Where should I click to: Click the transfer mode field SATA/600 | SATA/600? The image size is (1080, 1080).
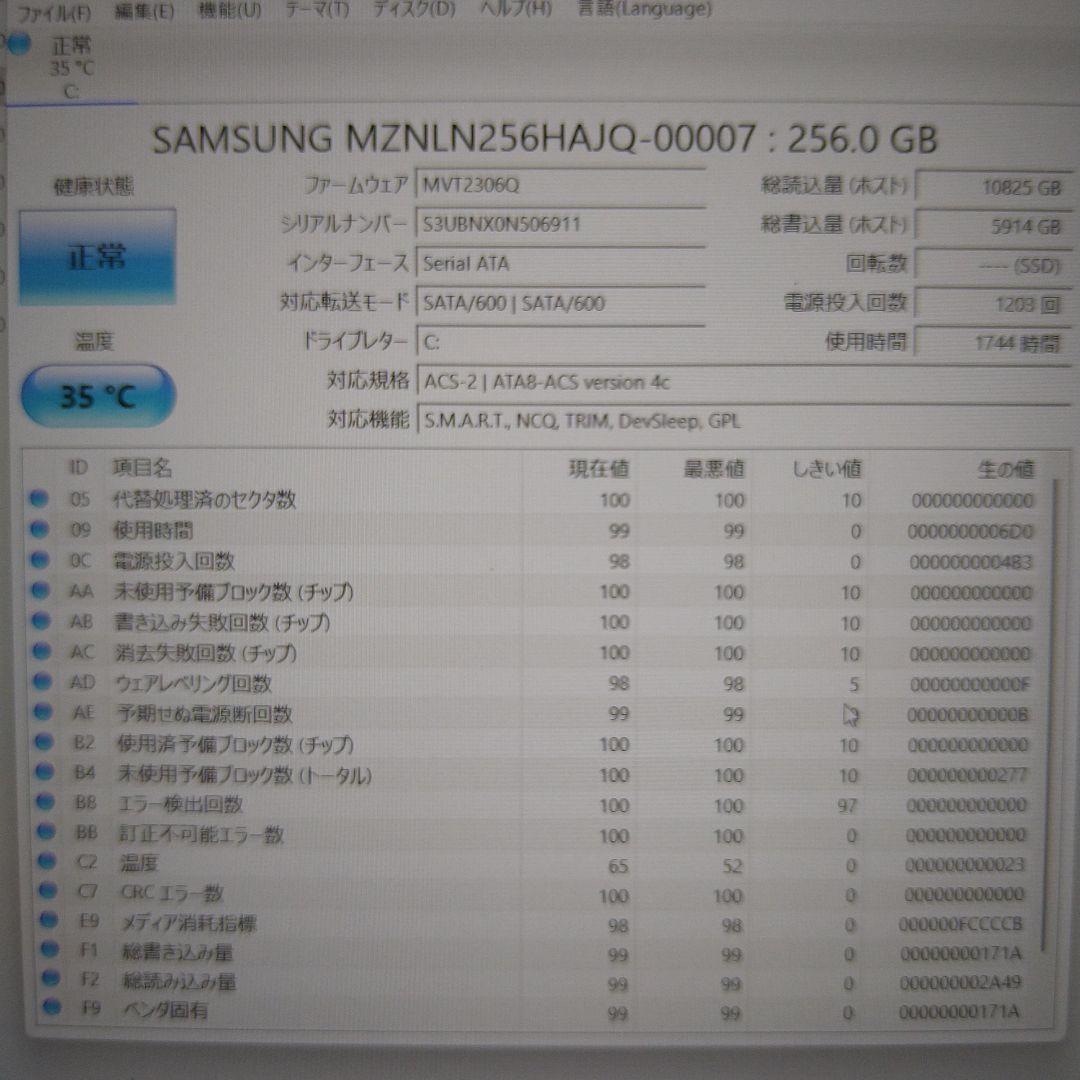click(x=560, y=303)
